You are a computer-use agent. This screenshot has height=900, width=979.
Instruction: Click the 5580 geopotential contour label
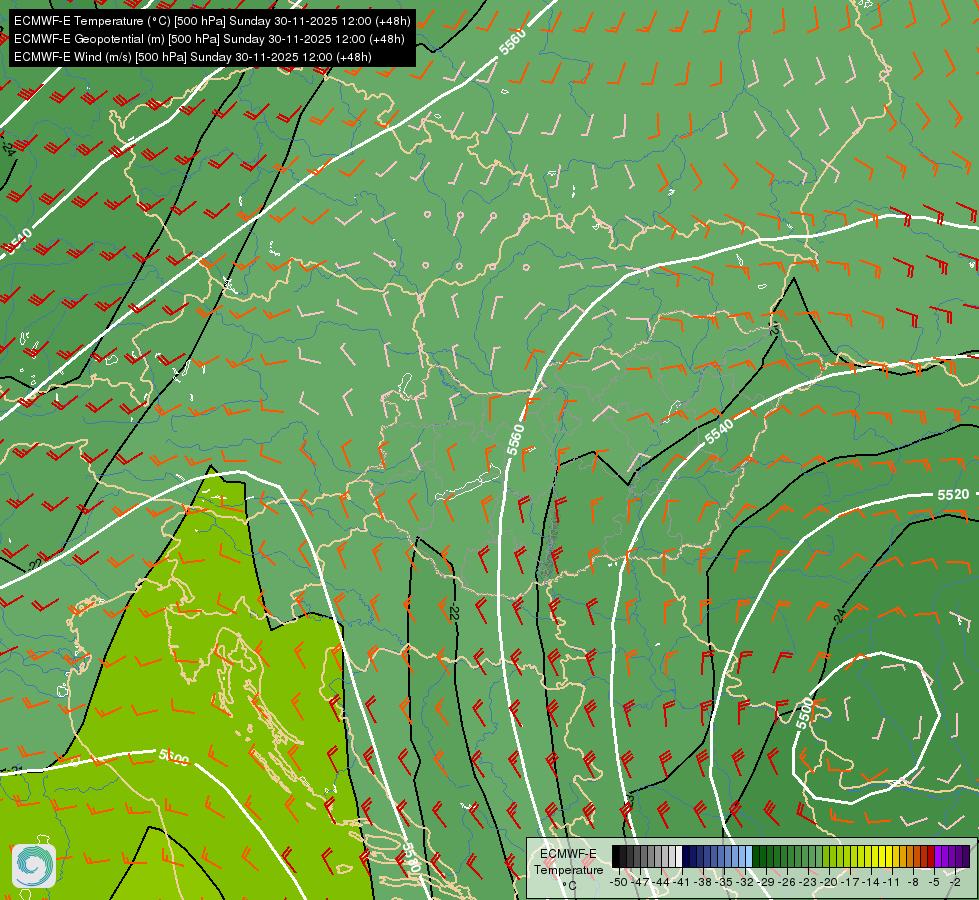[x=409, y=859]
